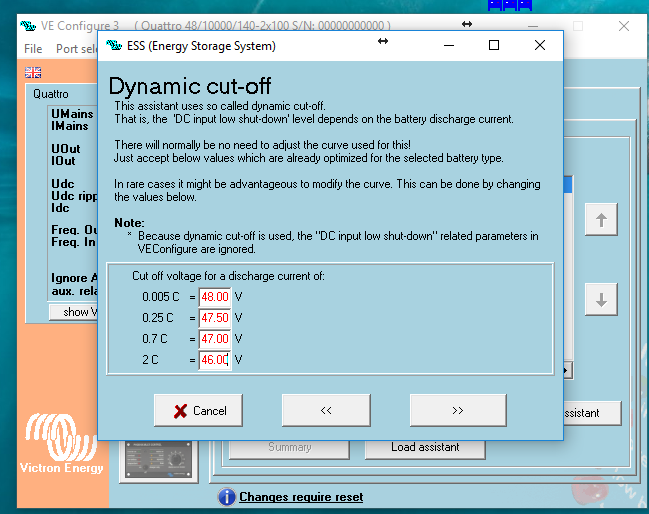Click the UK flag language icon
This screenshot has height=514, width=649.
(33, 72)
